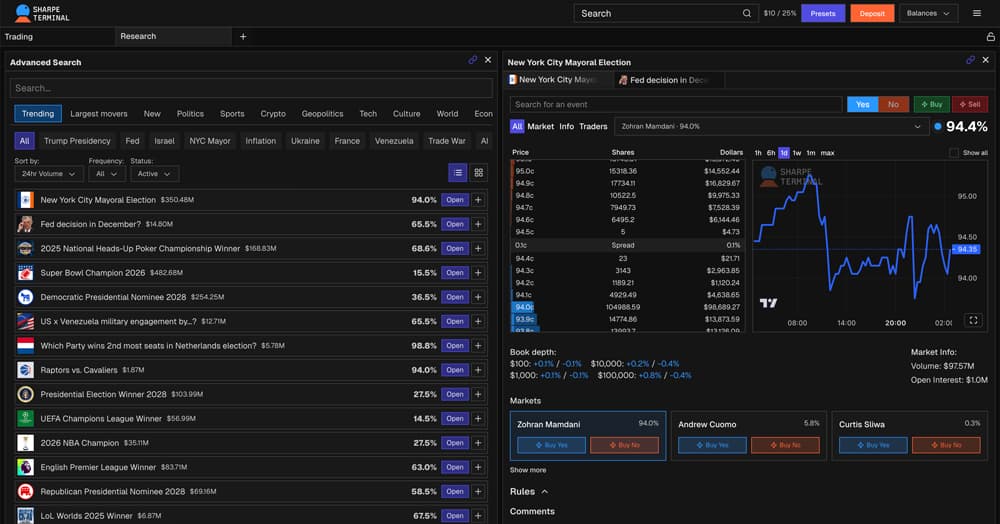This screenshot has width=1000, height=524.
Task: Click the Sharpe Terminal logo
Action: (42, 13)
